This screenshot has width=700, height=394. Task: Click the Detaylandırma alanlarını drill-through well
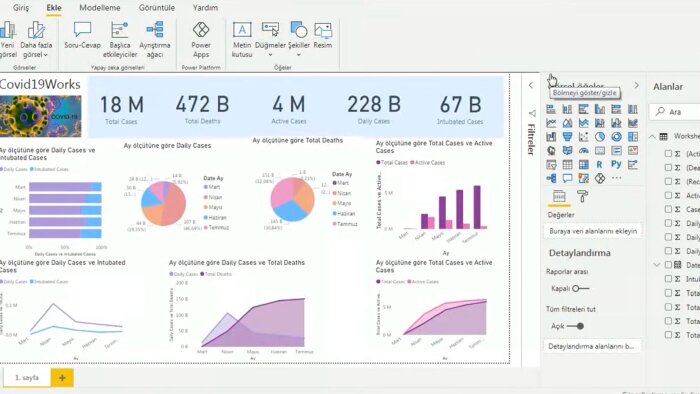(x=593, y=346)
